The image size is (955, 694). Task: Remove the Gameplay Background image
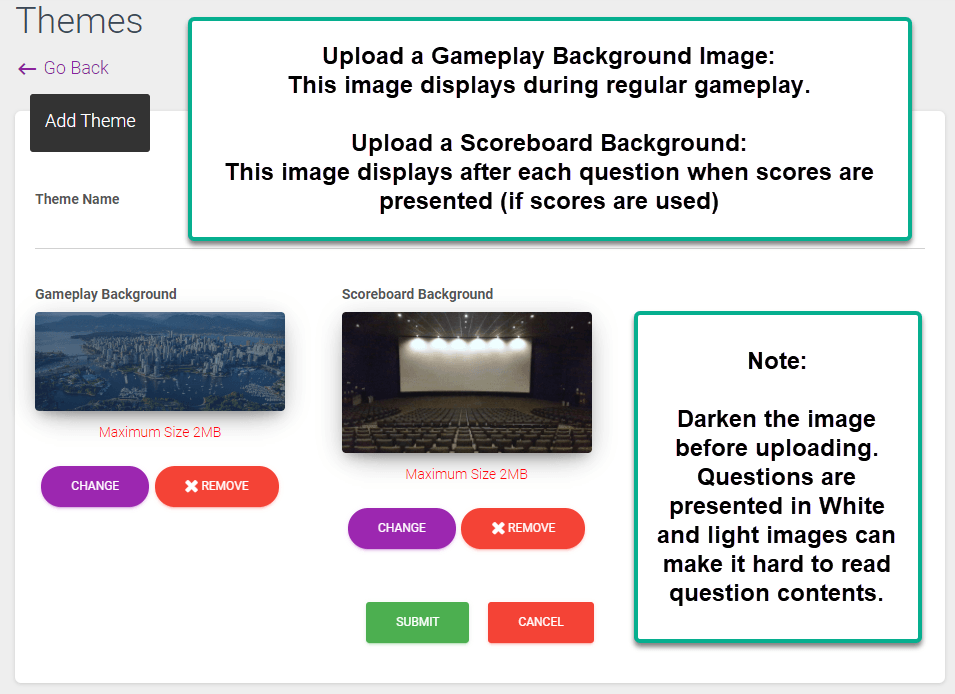216,486
